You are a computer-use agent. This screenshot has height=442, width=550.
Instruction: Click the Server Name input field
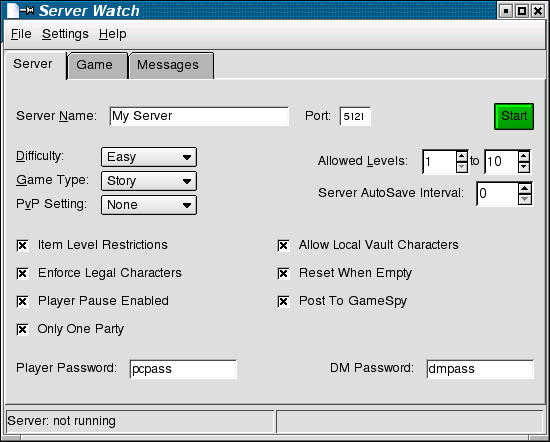click(x=199, y=116)
